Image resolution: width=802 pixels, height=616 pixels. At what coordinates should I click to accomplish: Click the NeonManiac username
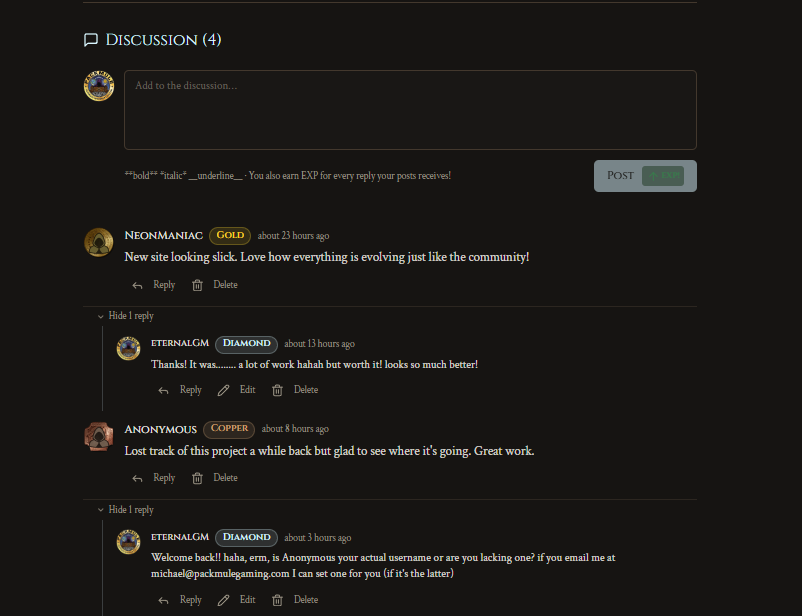[164, 236]
